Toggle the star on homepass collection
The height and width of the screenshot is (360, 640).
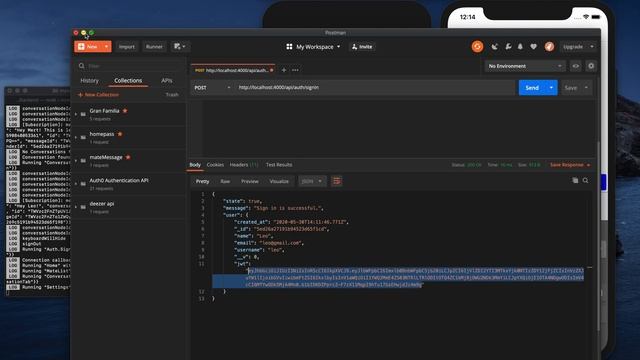click(x=120, y=134)
